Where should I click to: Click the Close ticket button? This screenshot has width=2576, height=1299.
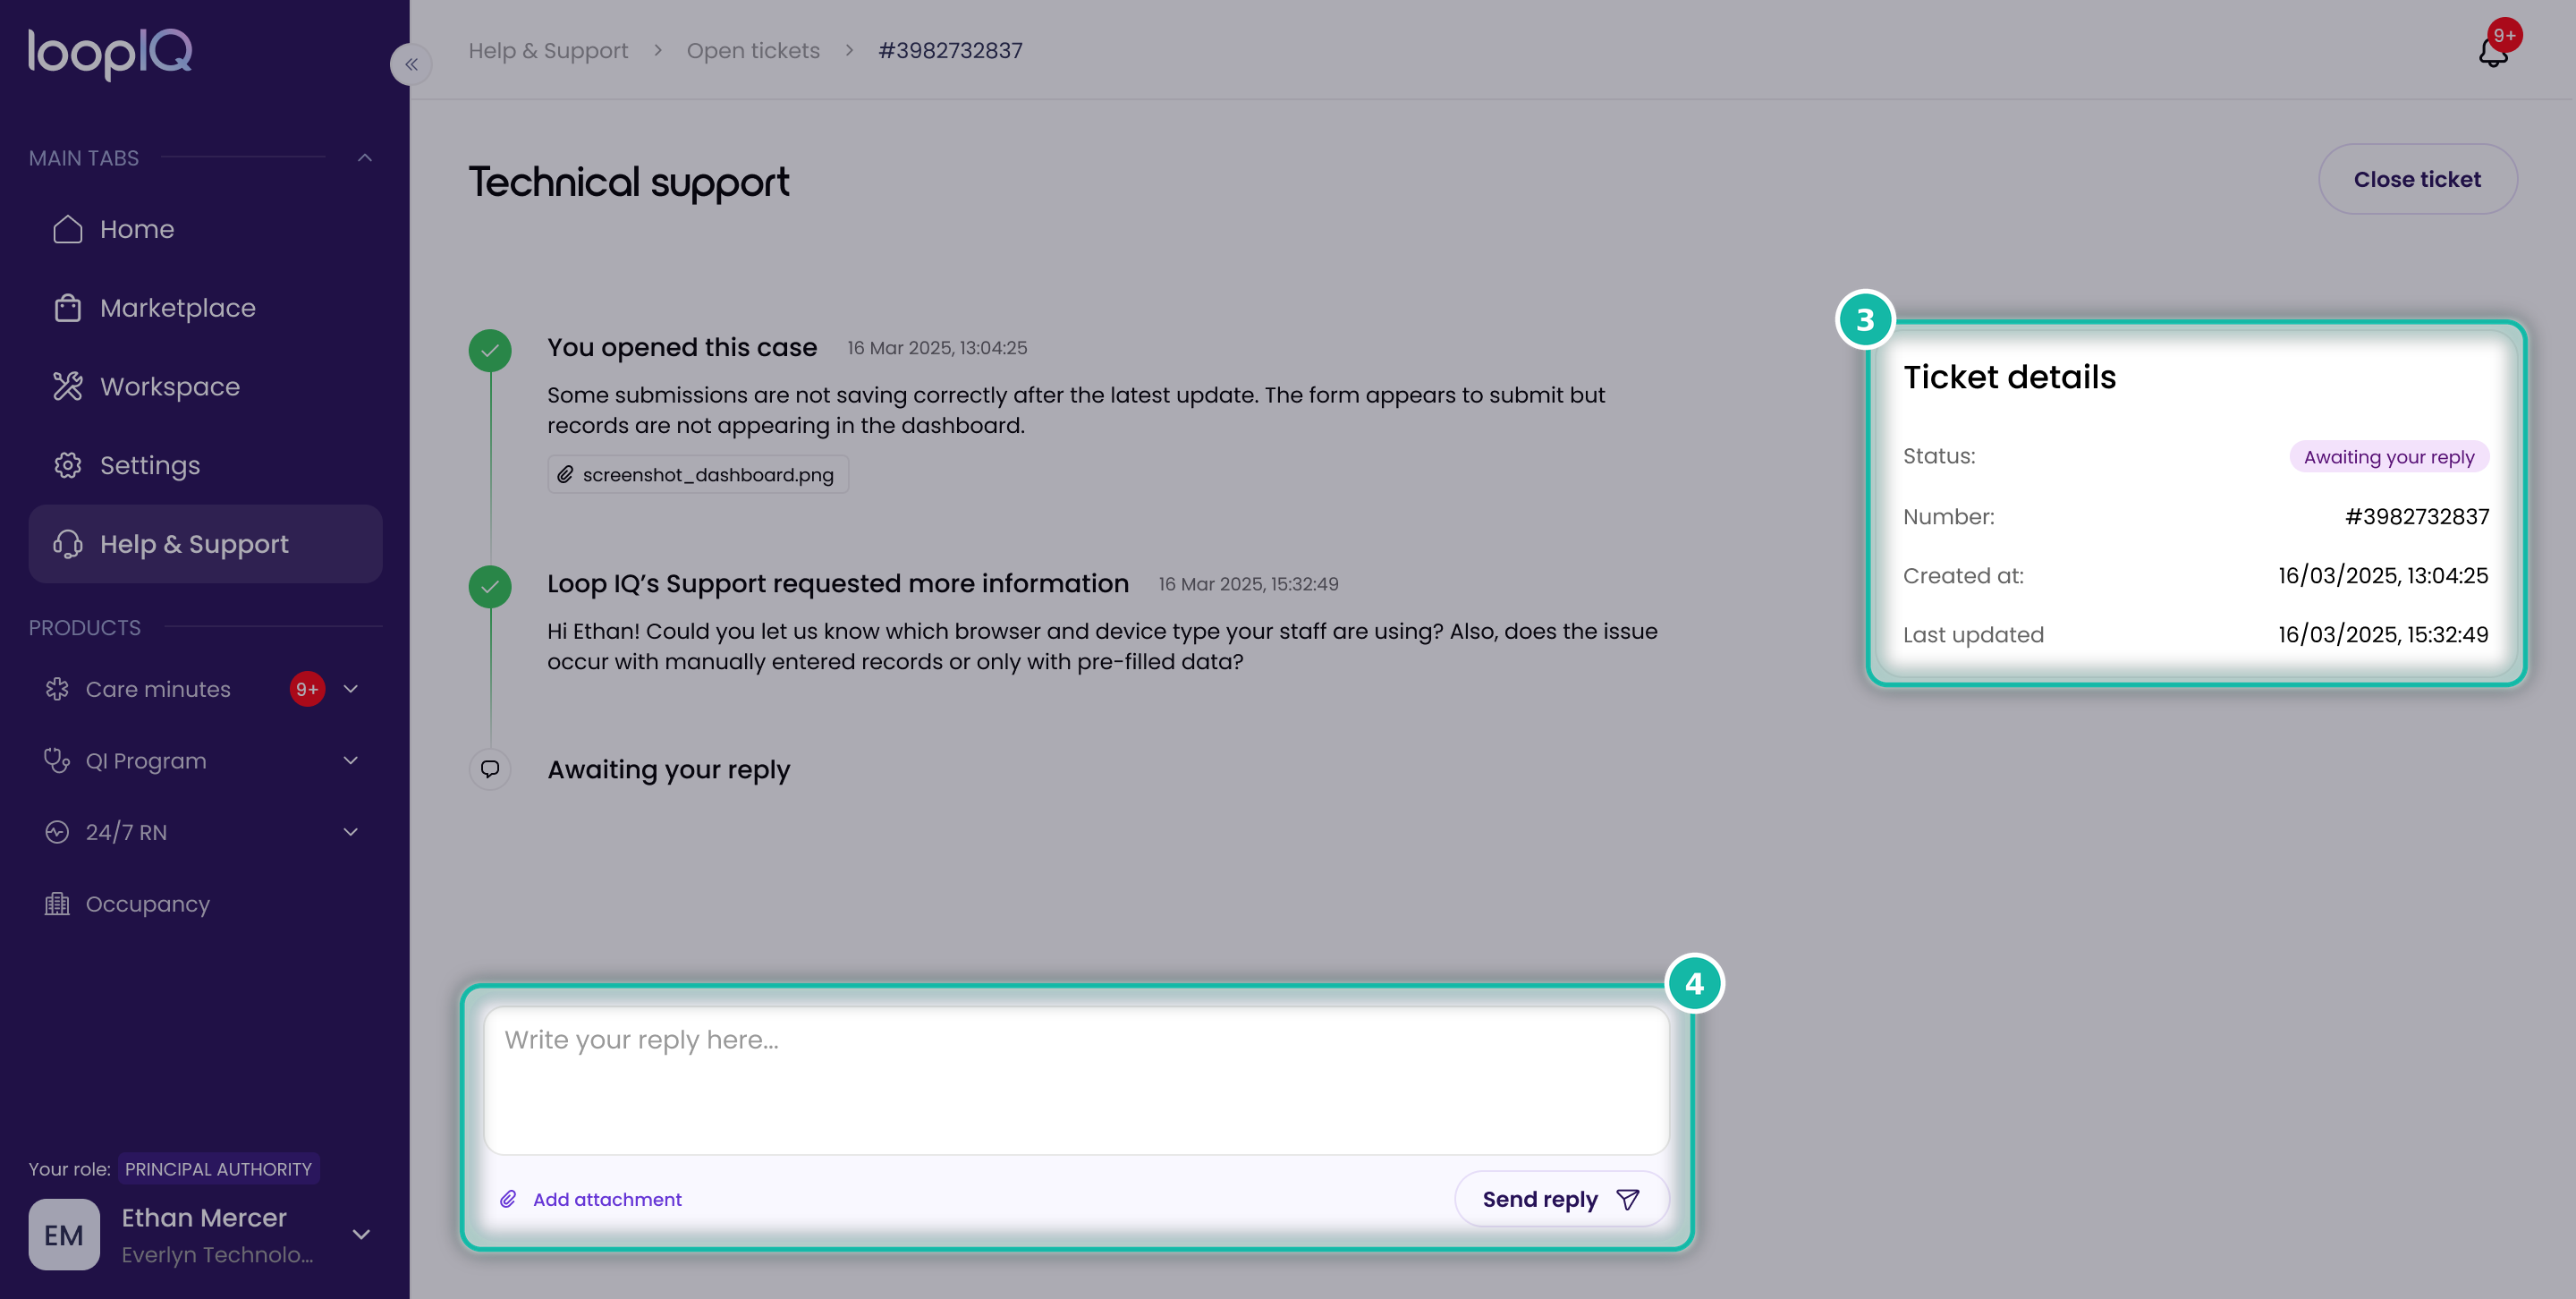2417,179
